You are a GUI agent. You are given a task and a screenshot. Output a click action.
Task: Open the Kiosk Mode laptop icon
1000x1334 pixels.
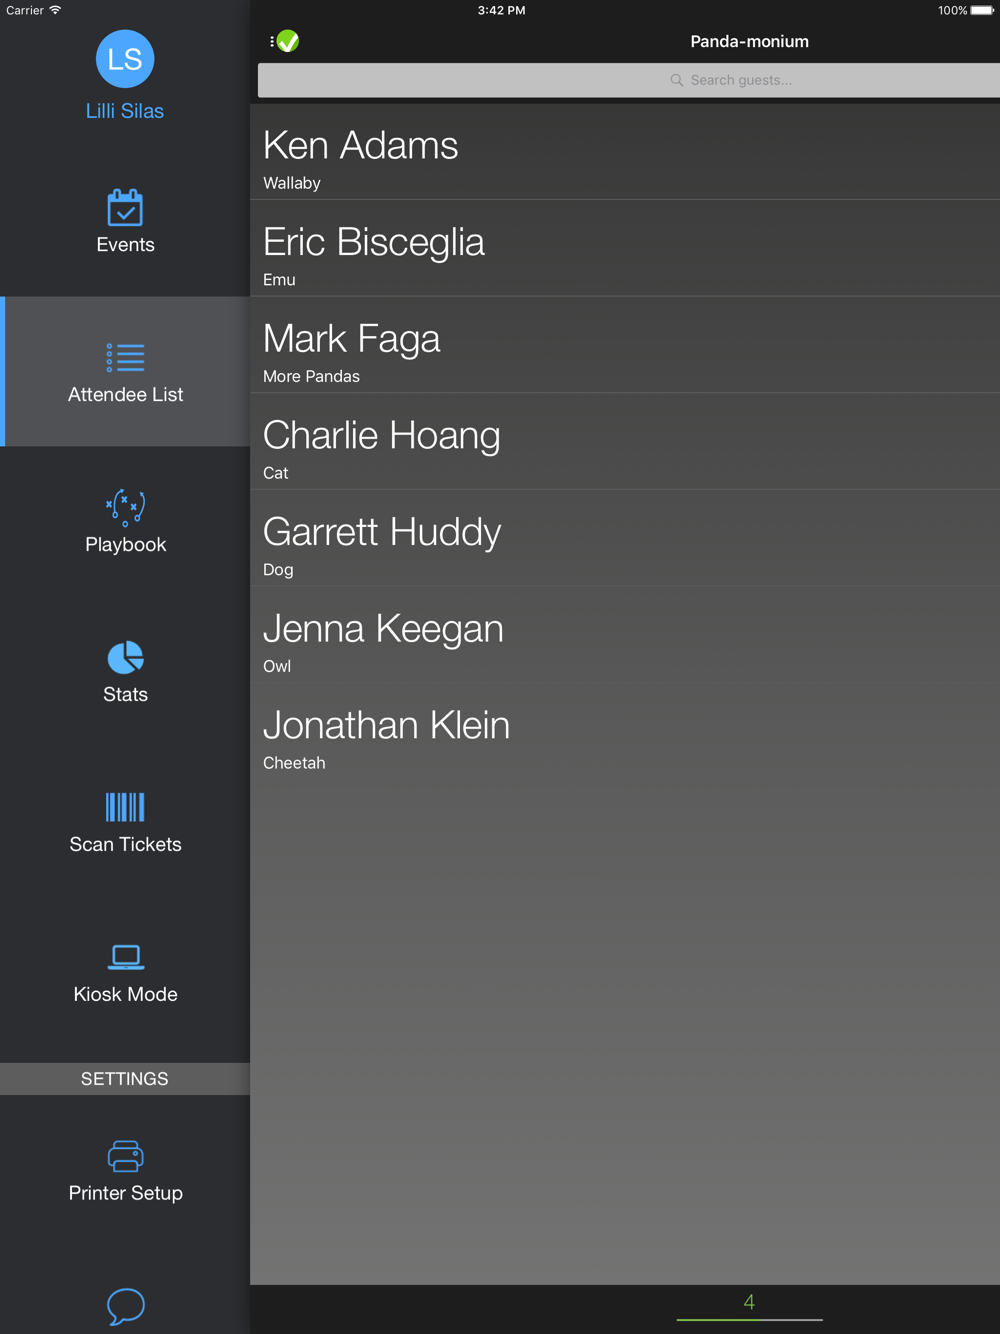point(125,957)
